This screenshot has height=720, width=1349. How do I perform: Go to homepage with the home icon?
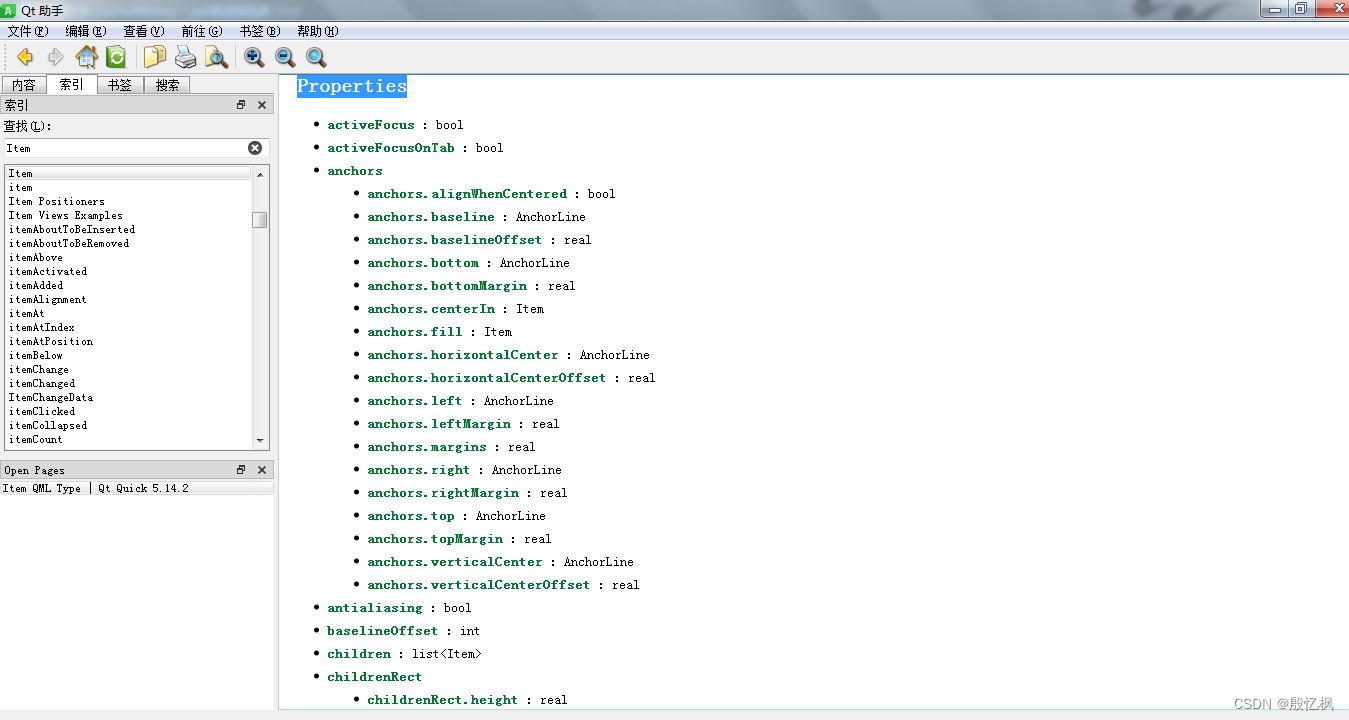coord(87,57)
